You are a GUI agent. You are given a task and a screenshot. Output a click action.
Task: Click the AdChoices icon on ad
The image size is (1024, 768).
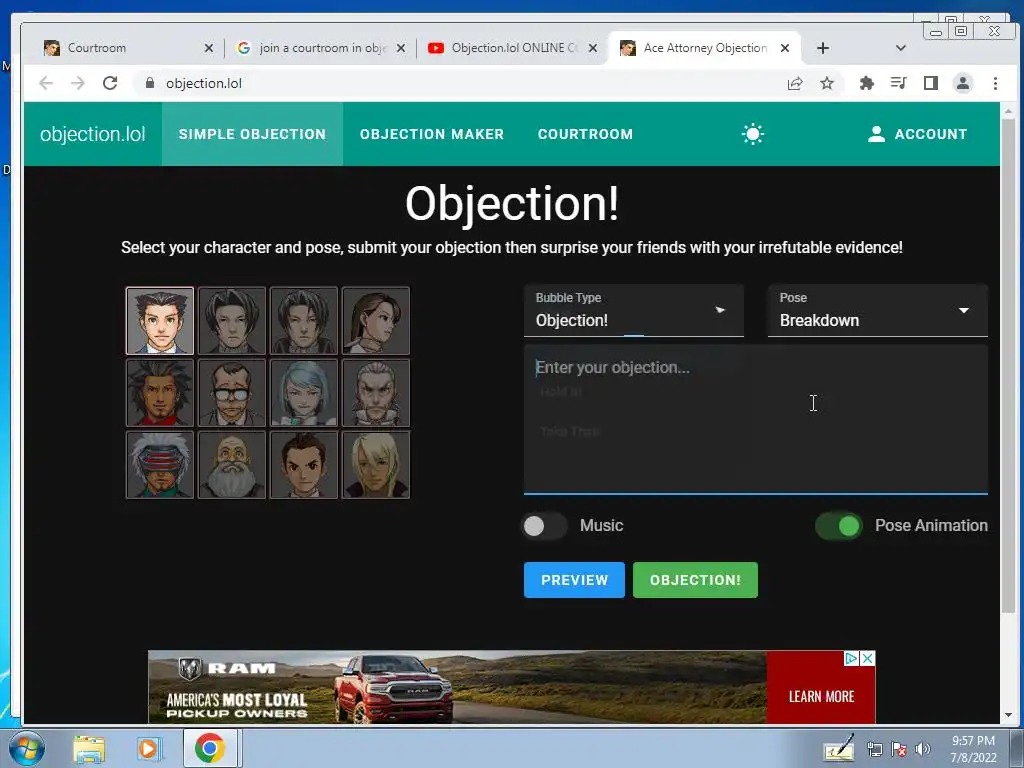point(851,658)
